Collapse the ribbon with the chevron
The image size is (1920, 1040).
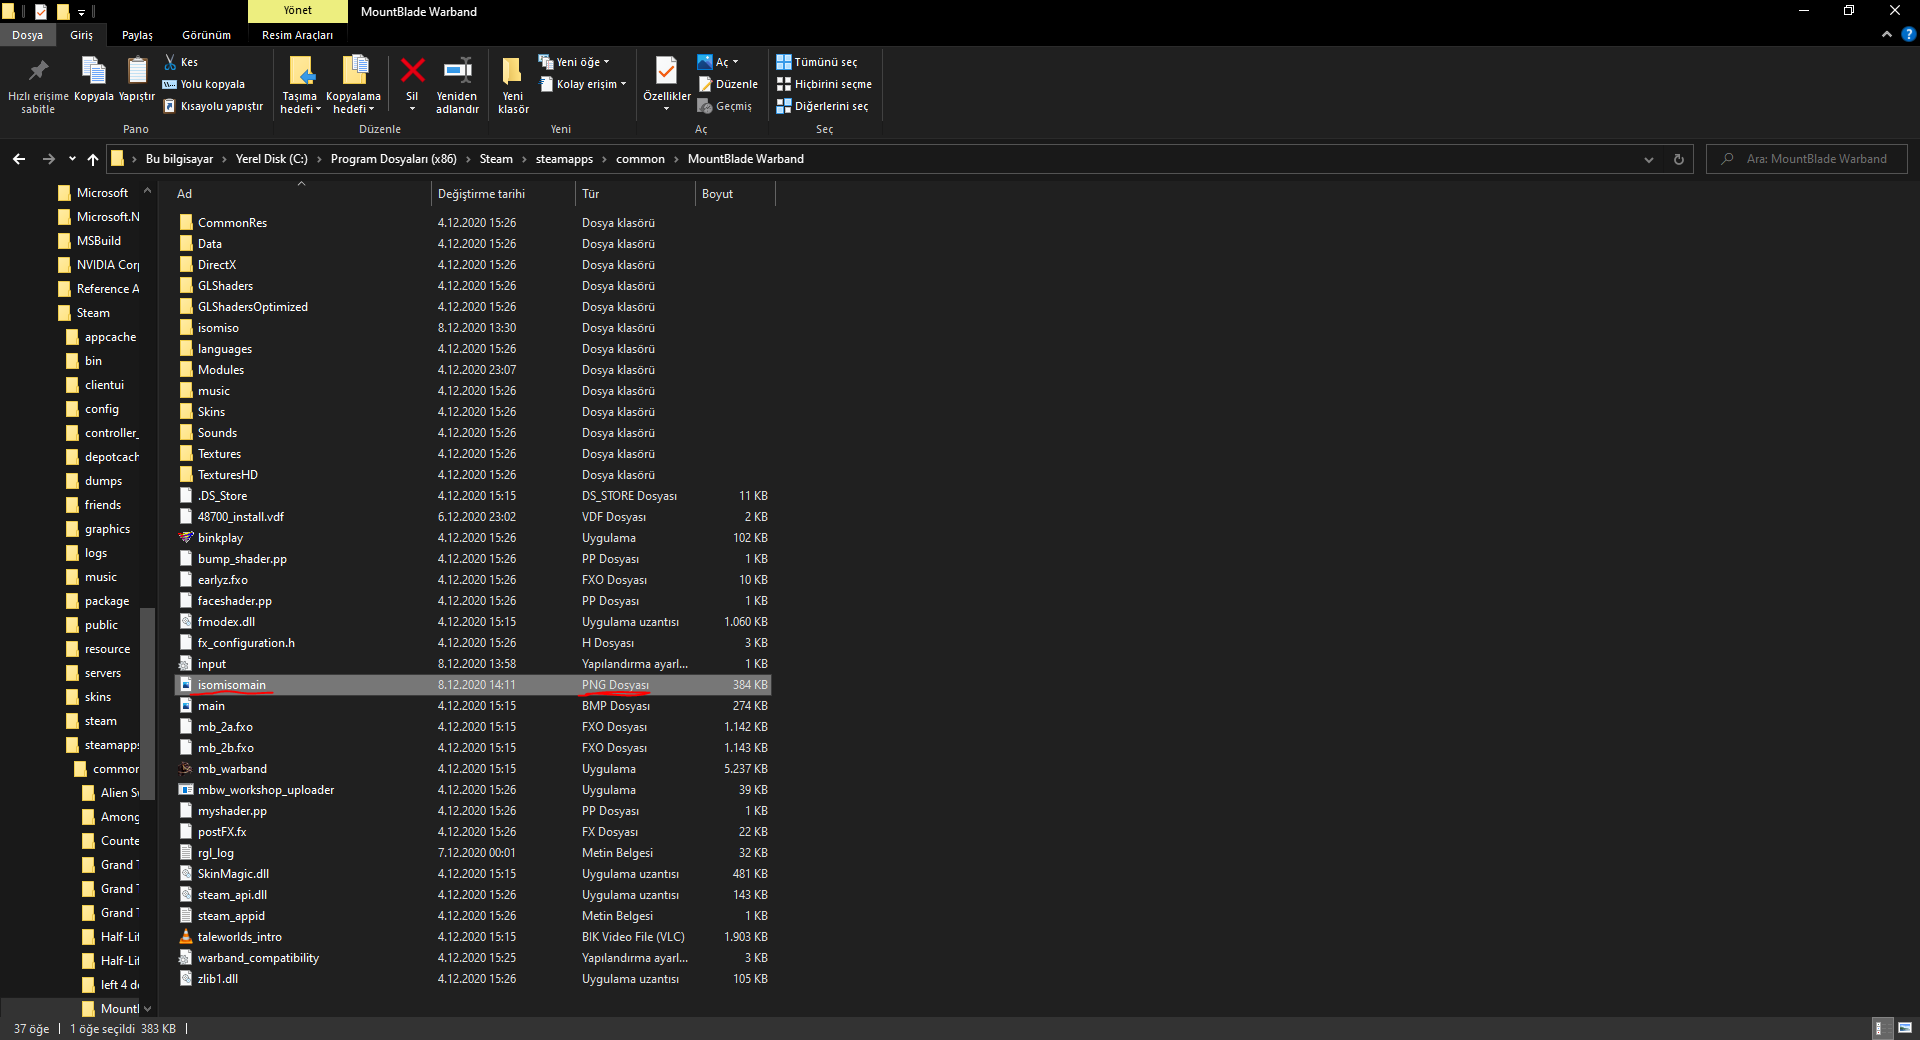click(x=1887, y=35)
